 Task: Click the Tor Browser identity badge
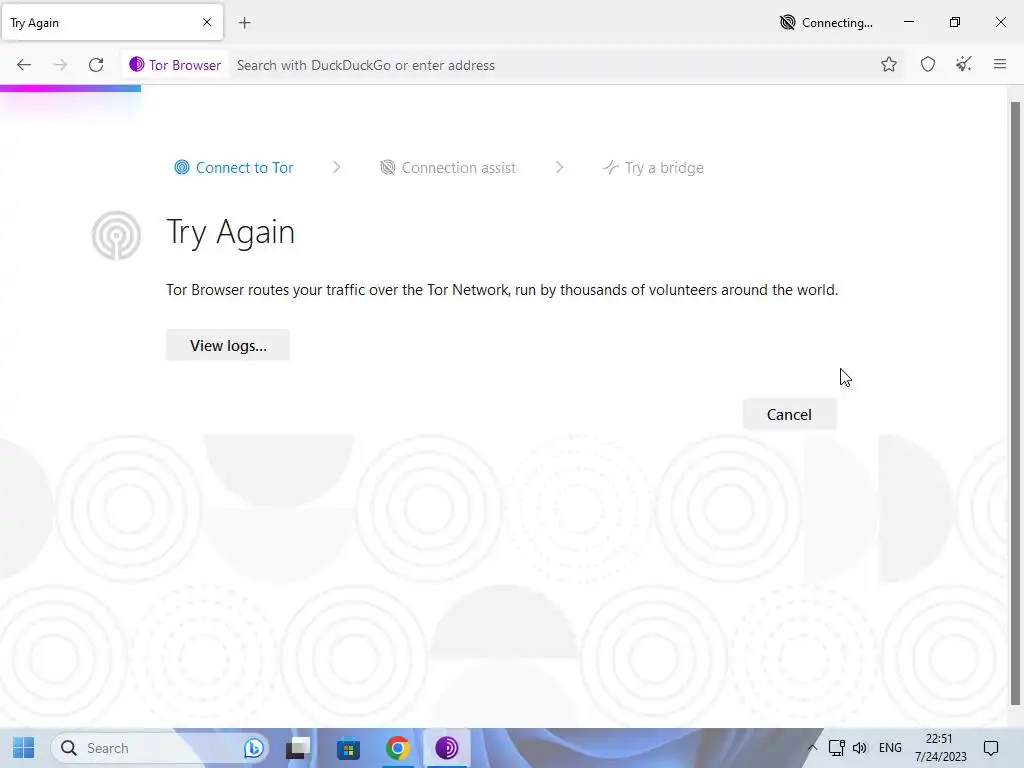[175, 65]
